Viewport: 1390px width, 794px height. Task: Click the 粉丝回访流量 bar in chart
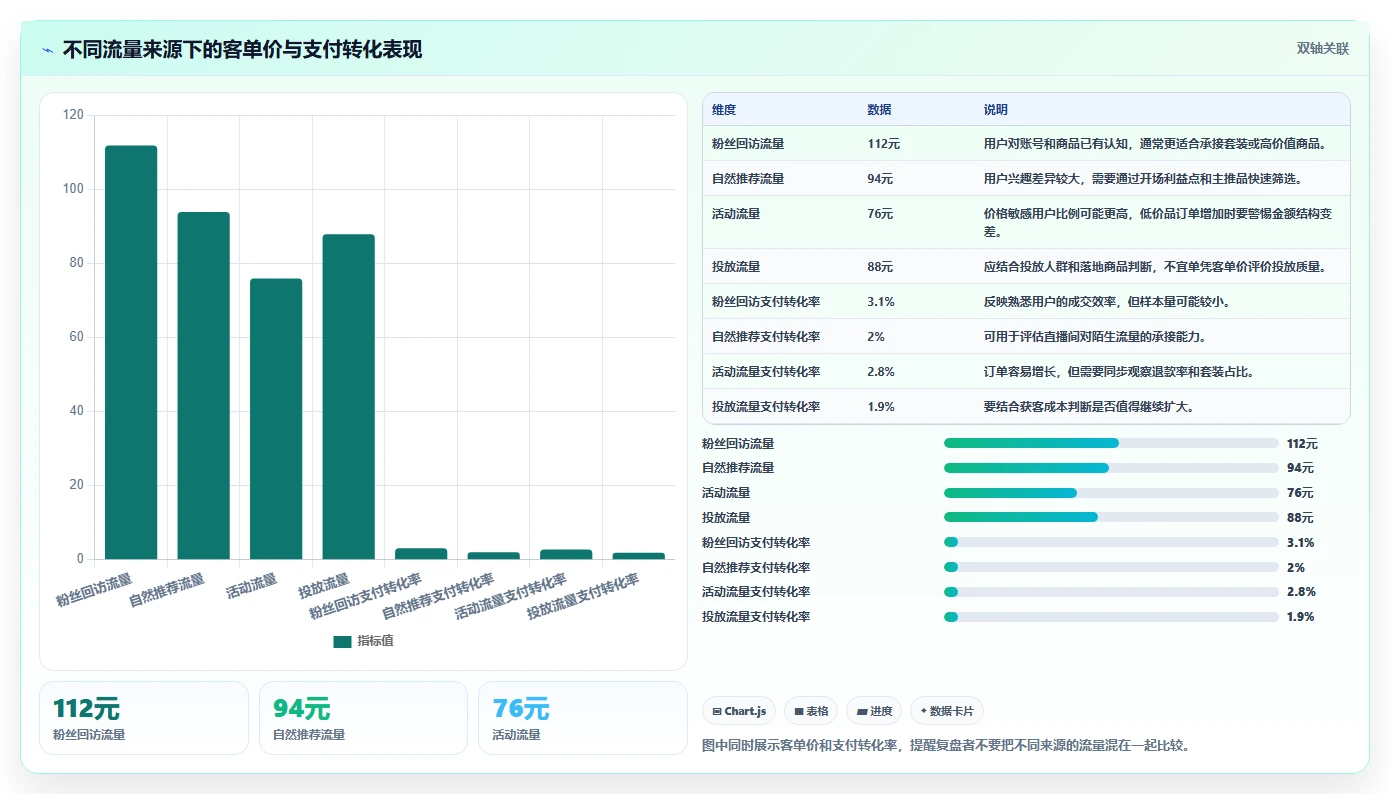131,352
